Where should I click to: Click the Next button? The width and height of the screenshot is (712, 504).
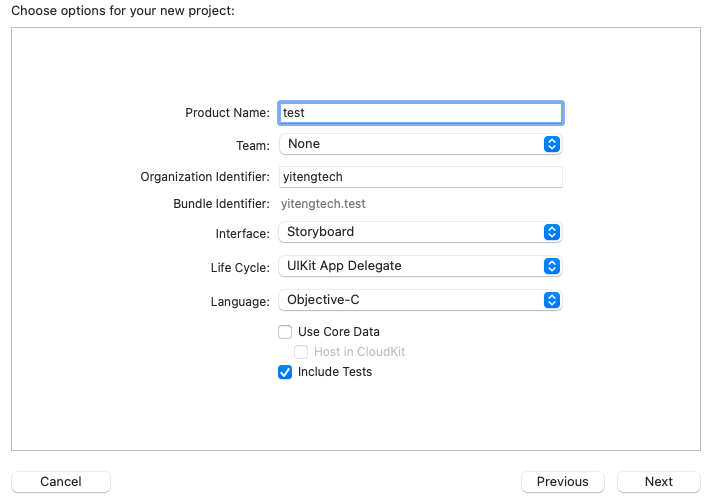[x=659, y=481]
